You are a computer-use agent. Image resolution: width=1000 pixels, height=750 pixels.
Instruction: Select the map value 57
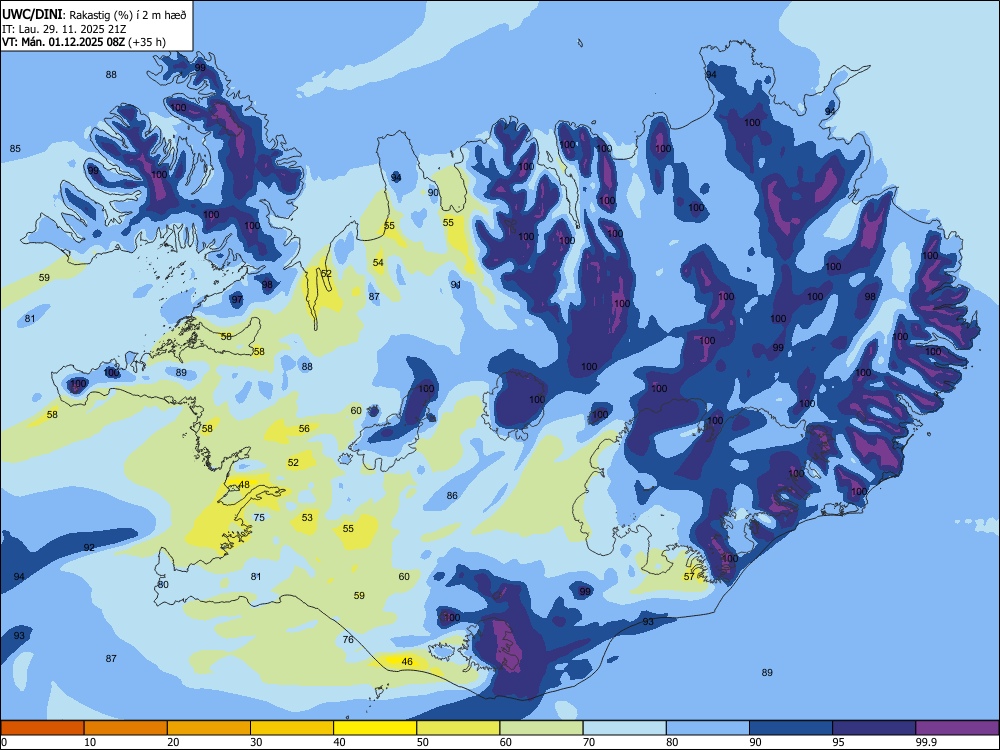point(689,577)
